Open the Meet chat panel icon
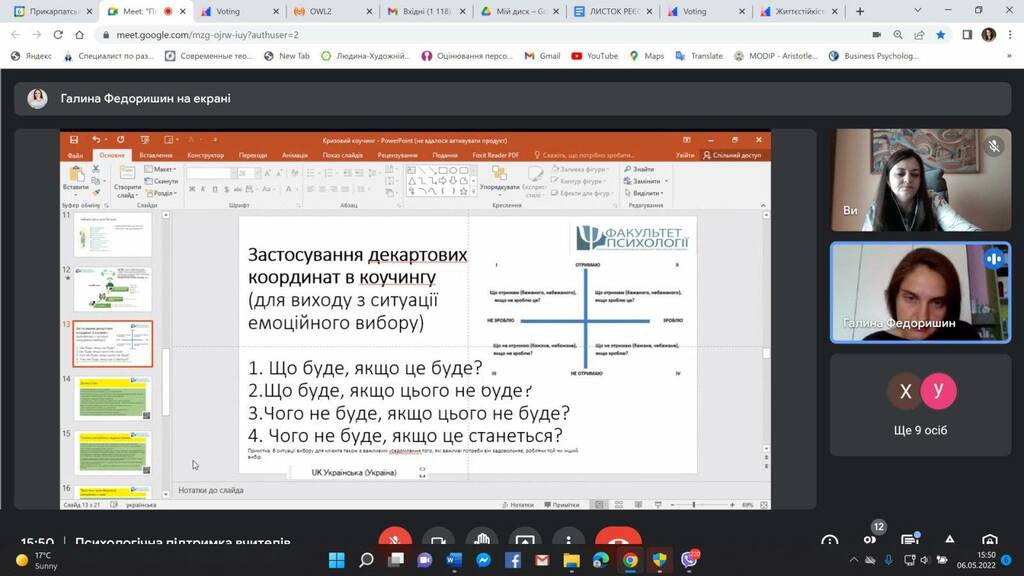The height and width of the screenshot is (576, 1024). click(910, 541)
